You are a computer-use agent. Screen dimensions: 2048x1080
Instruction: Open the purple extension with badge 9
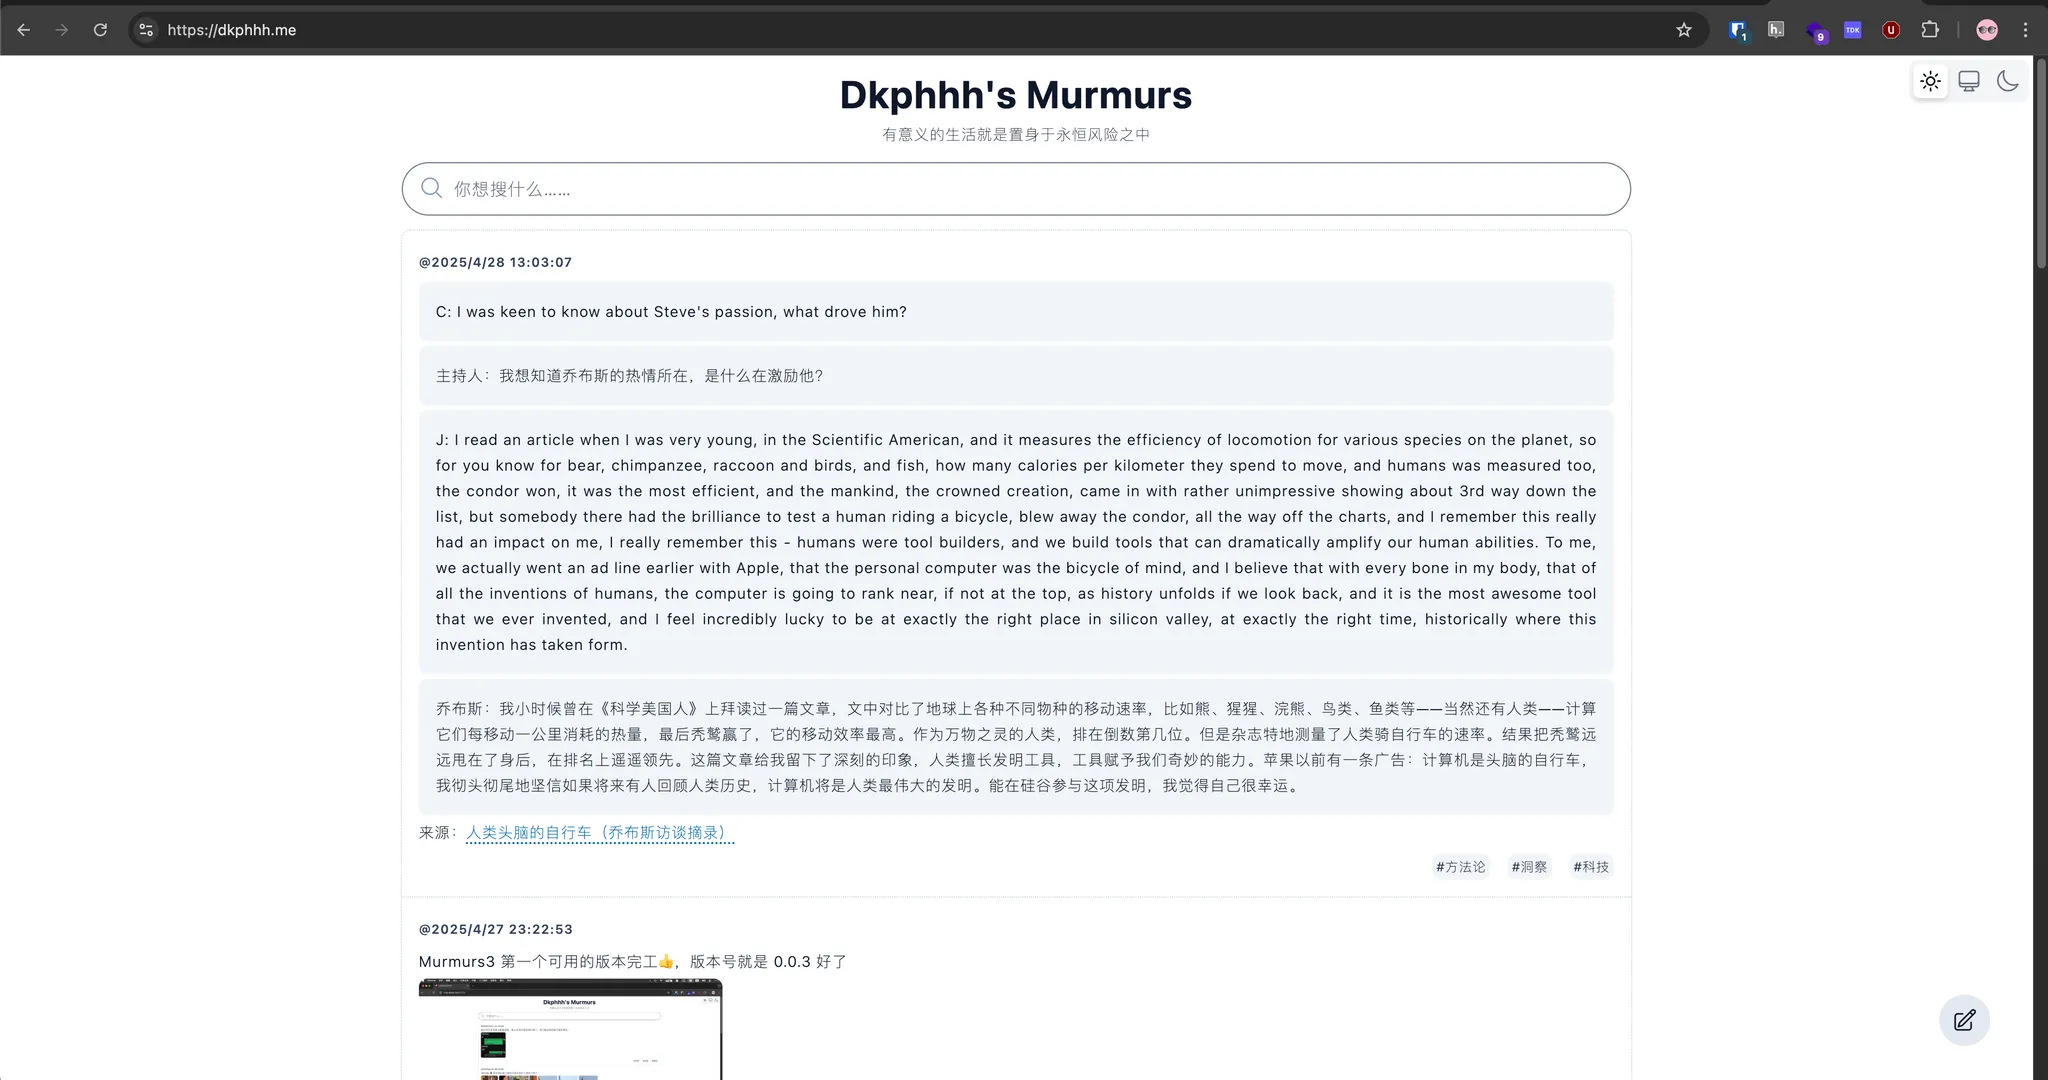pyautogui.click(x=1815, y=31)
